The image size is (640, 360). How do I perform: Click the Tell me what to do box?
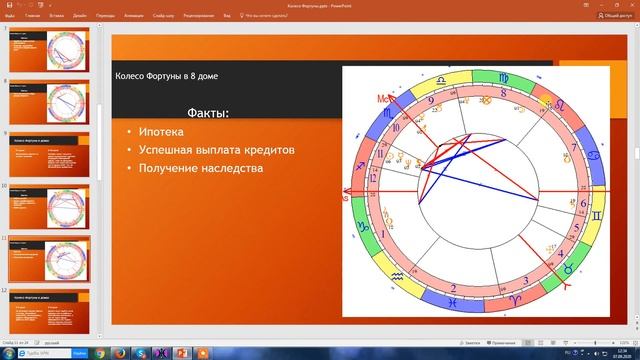tap(264, 16)
